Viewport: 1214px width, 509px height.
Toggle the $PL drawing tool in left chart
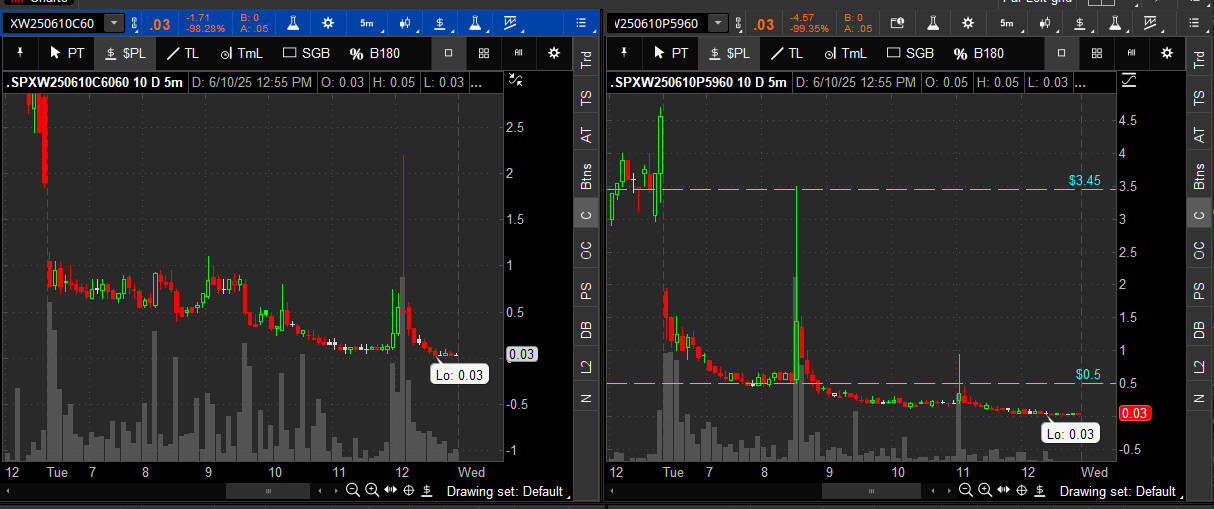point(126,53)
